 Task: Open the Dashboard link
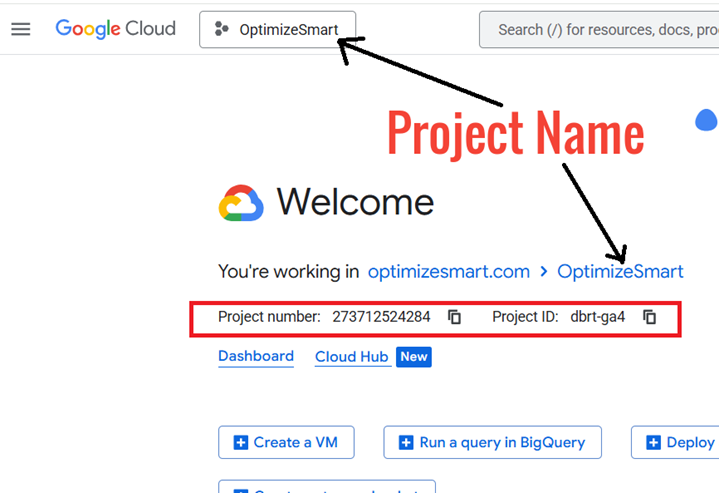[x=256, y=356]
